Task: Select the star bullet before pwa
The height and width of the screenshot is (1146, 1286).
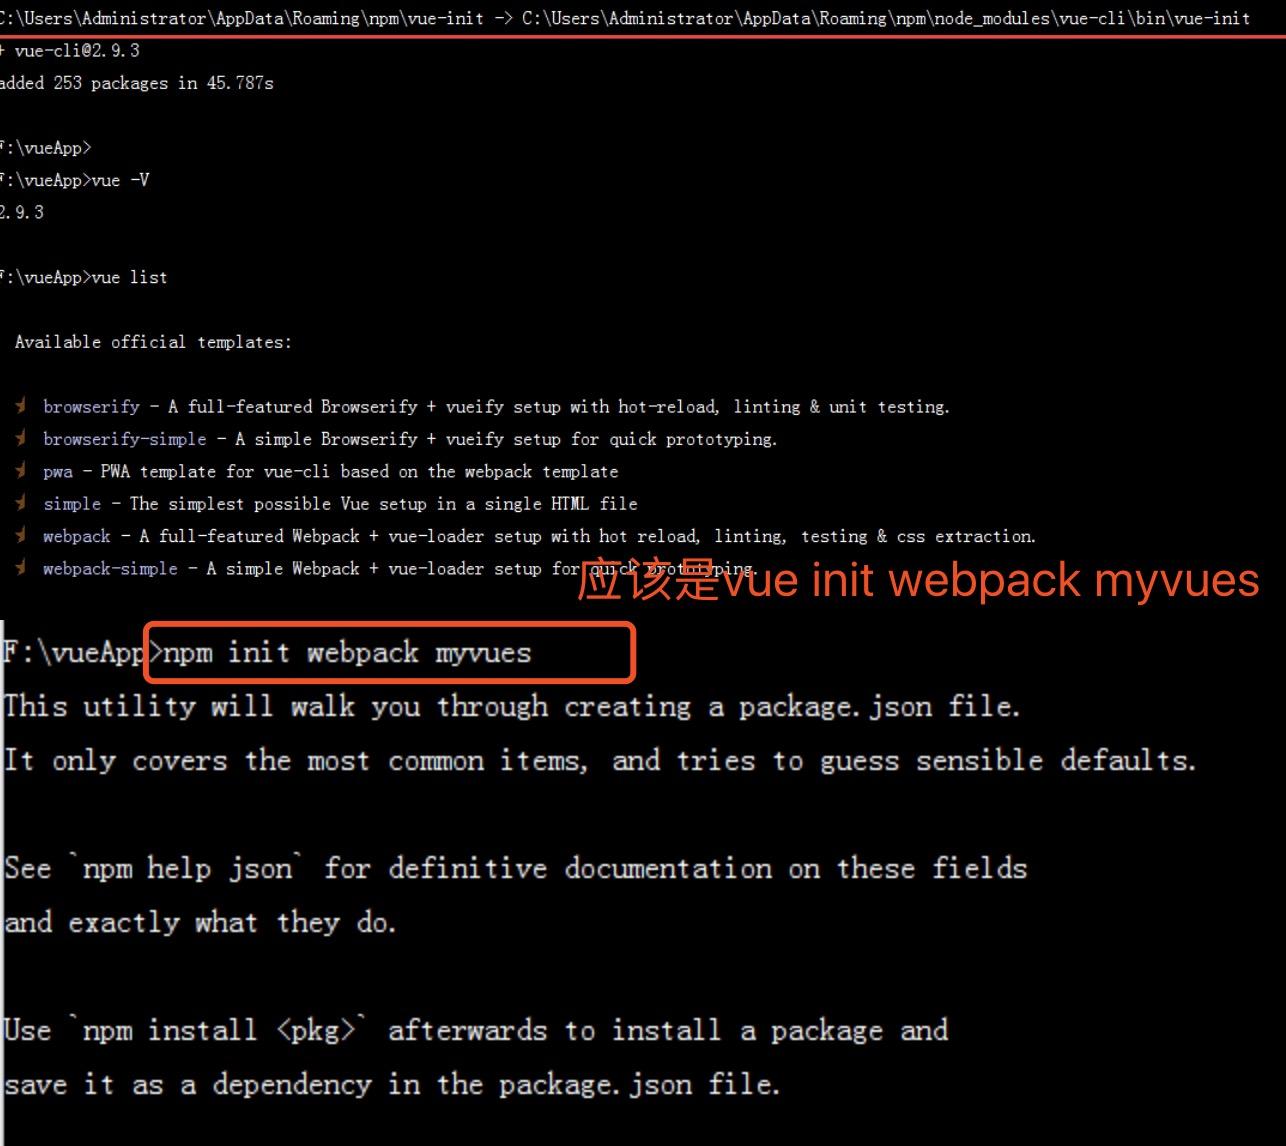Action: pos(21,471)
